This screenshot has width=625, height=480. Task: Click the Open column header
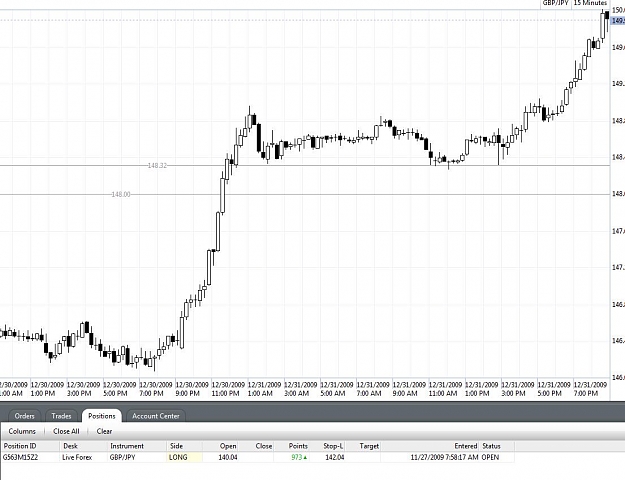(220, 446)
